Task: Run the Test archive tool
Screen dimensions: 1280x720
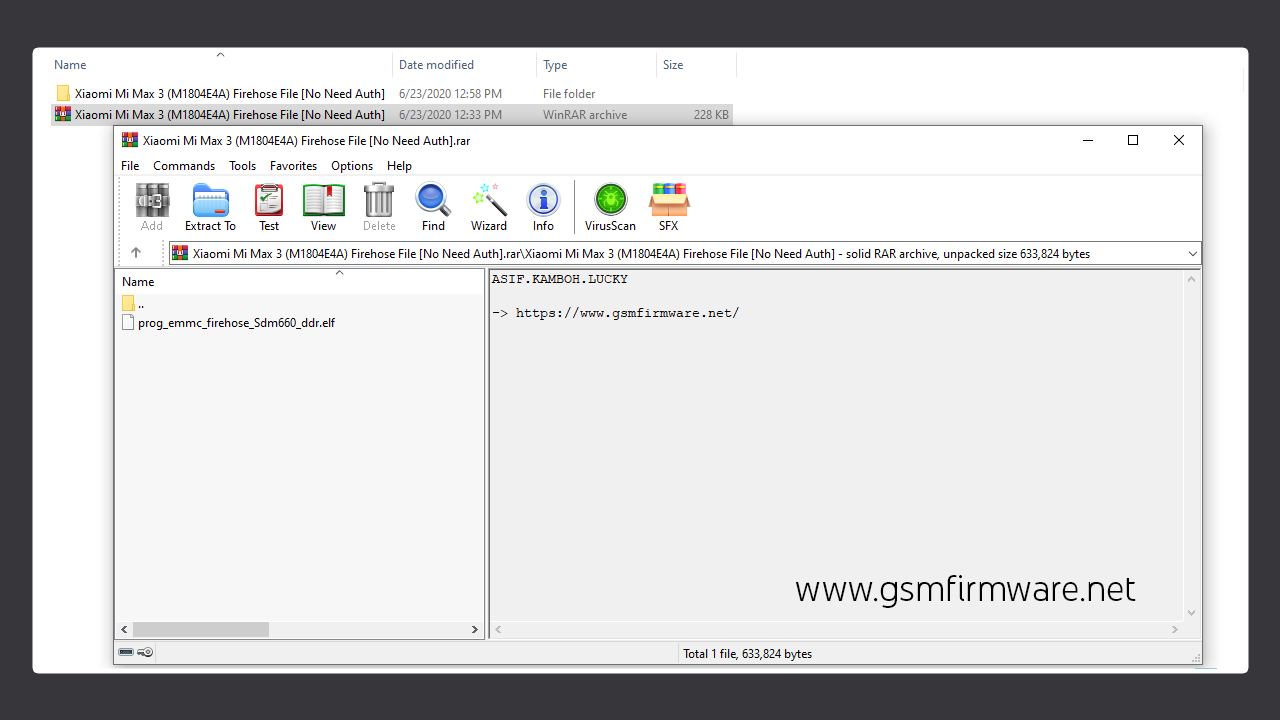Action: [x=269, y=207]
